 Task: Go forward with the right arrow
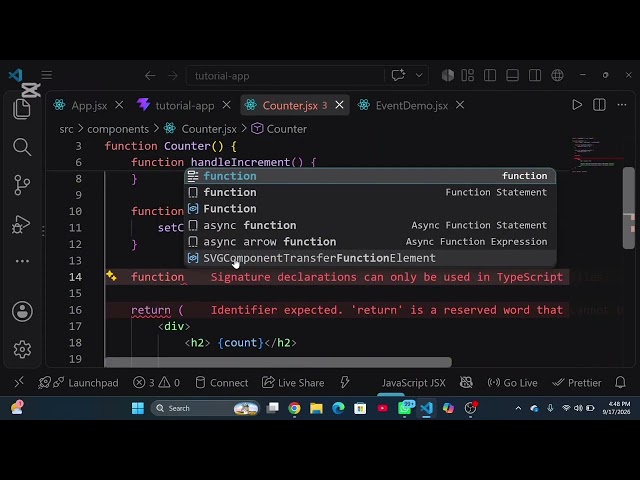(173, 76)
